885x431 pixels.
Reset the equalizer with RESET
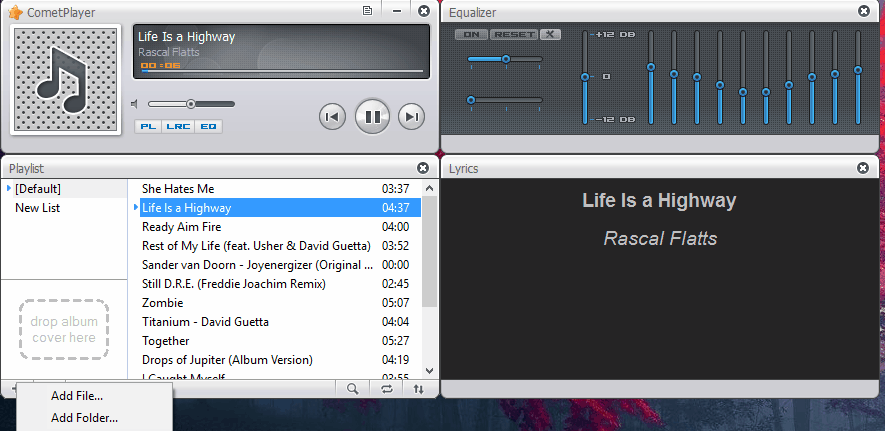pyautogui.click(x=514, y=34)
